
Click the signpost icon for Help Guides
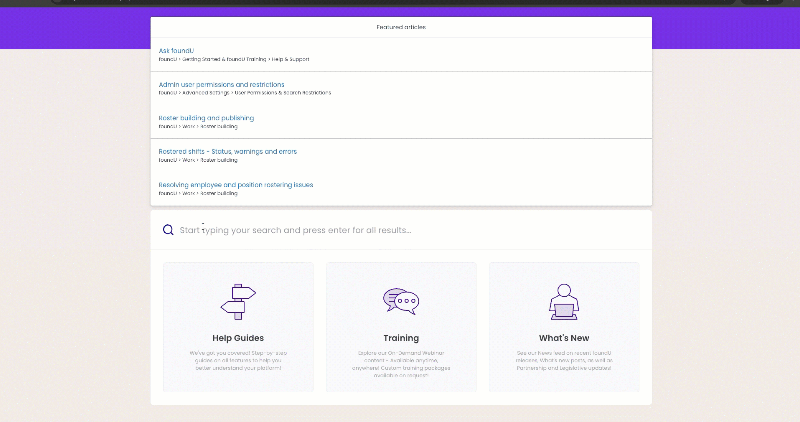coord(238,300)
